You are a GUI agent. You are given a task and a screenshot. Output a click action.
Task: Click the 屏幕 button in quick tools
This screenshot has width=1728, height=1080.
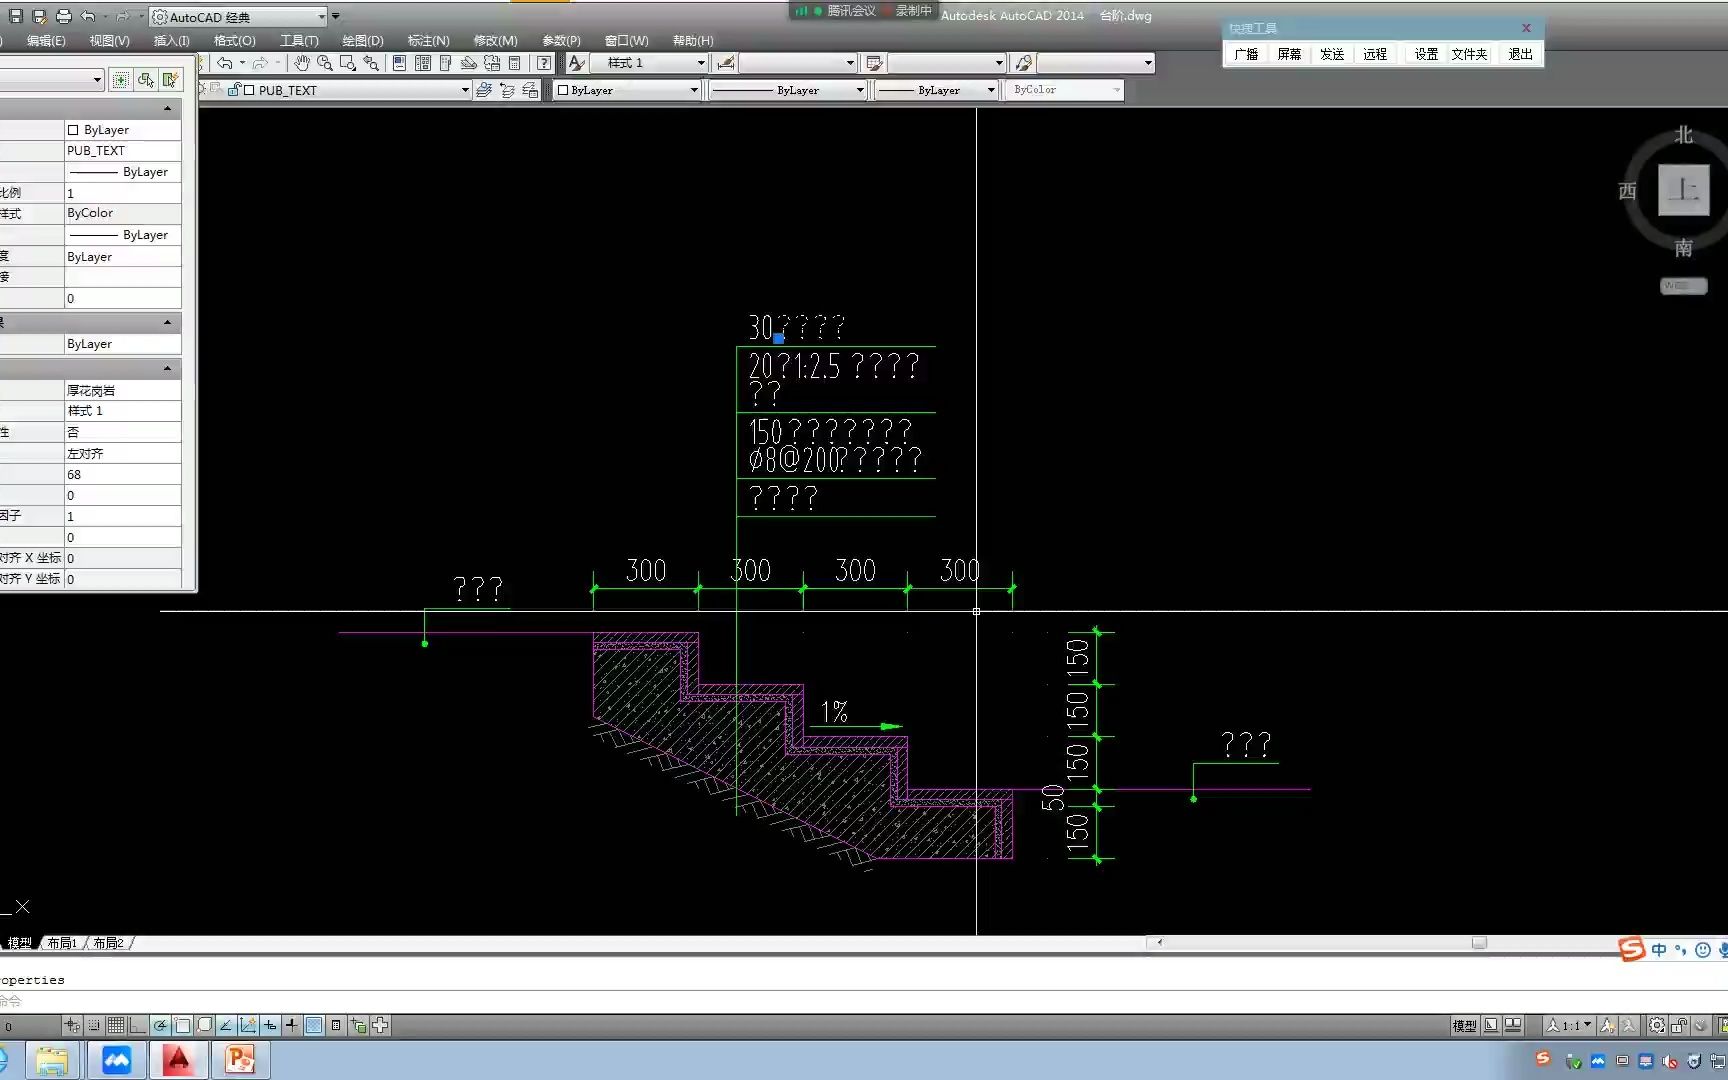click(1289, 54)
